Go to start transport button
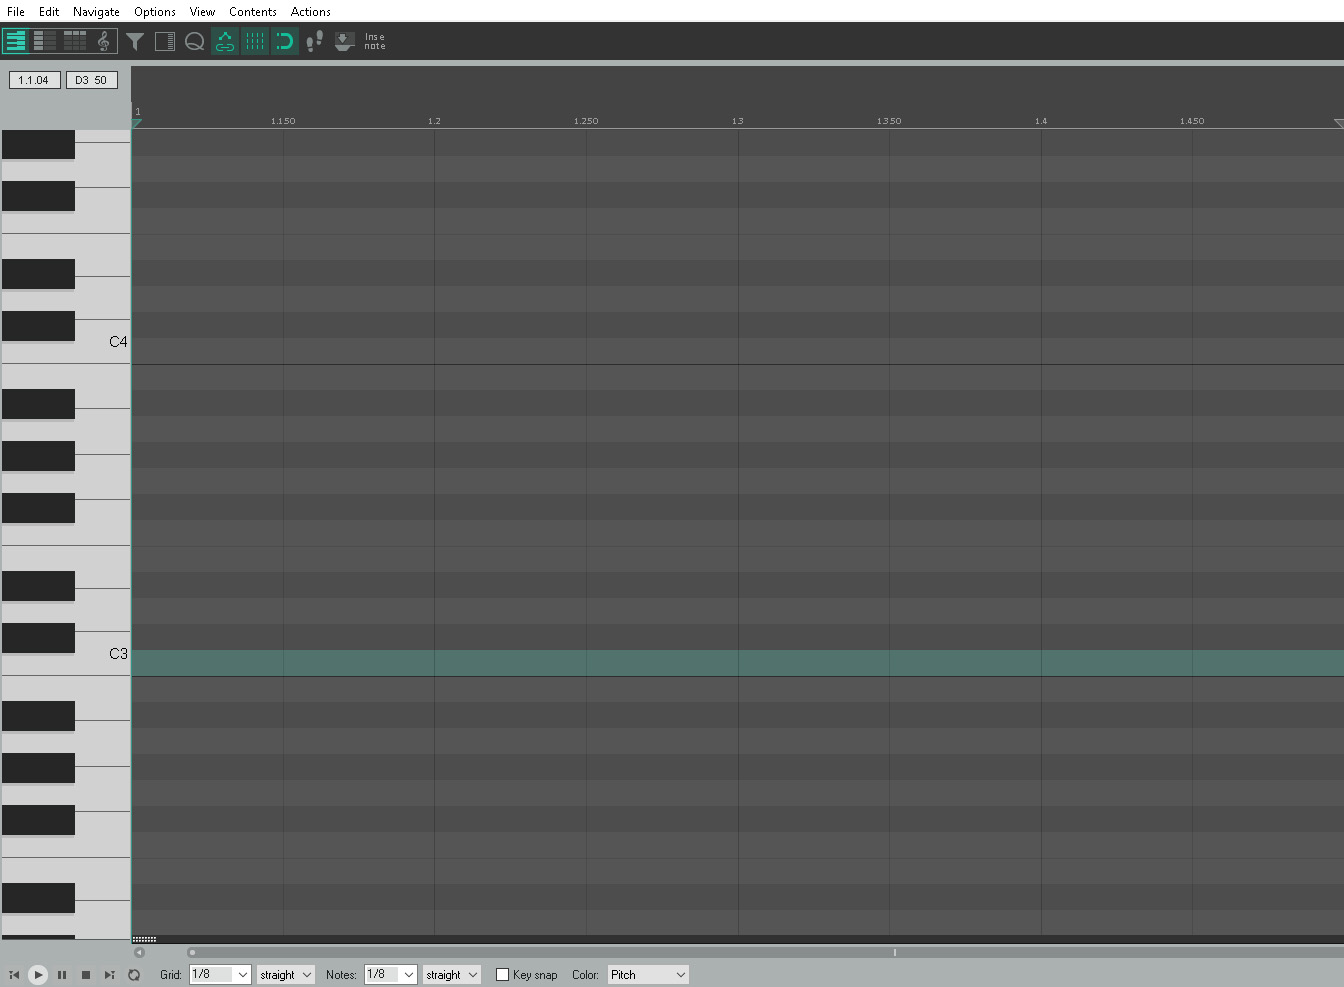The width and height of the screenshot is (1344, 987). tap(14, 975)
